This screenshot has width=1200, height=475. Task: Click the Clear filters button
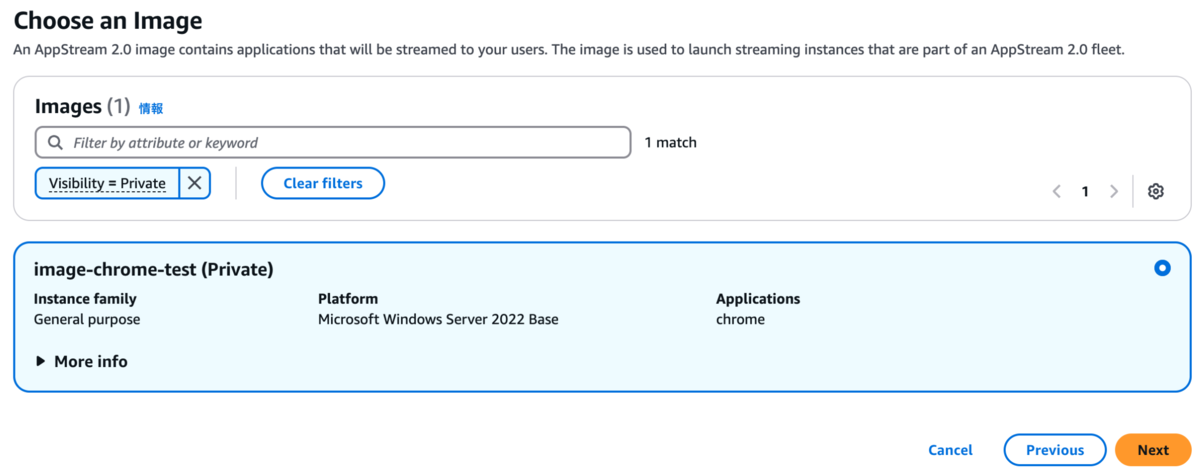pyautogui.click(x=323, y=183)
